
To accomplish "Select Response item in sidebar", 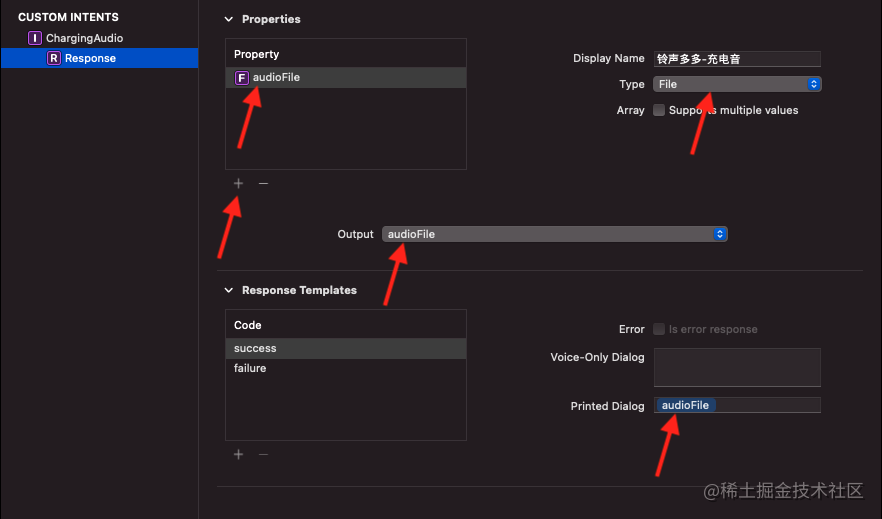I will 100,58.
